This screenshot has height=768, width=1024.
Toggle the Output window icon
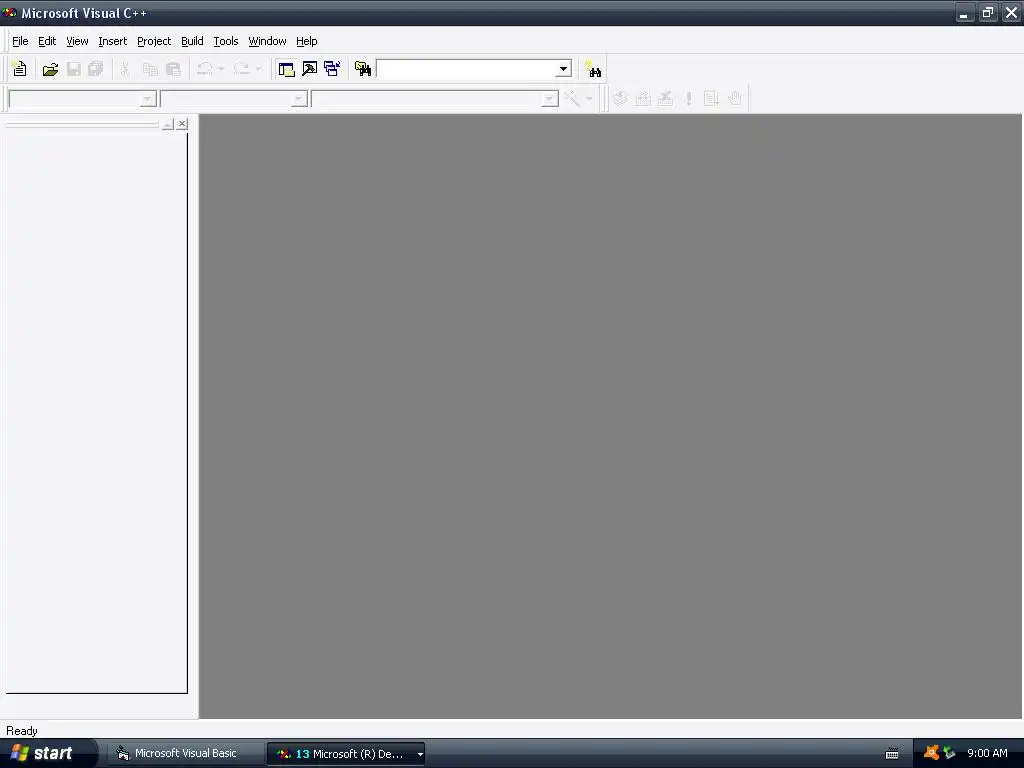310,69
